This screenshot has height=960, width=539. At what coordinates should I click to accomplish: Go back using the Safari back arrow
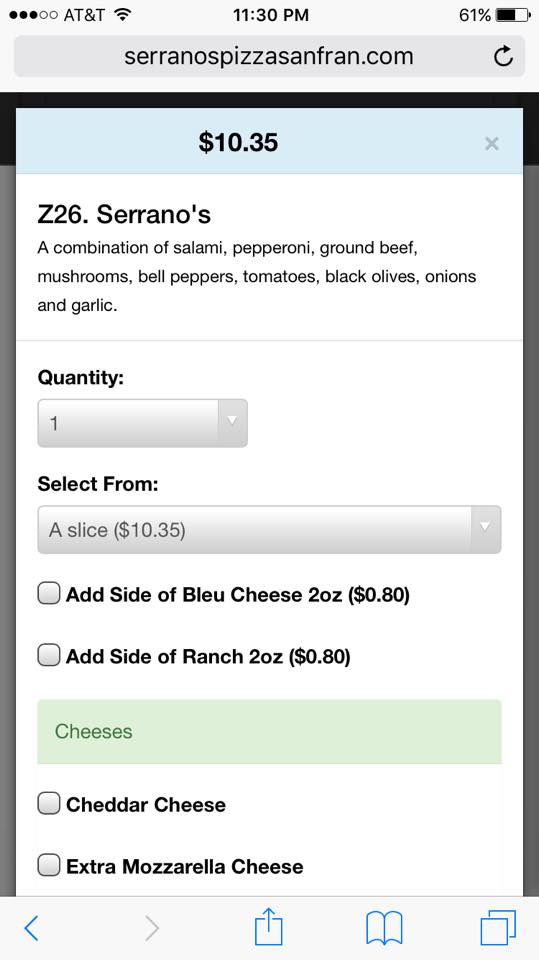[x=31, y=928]
